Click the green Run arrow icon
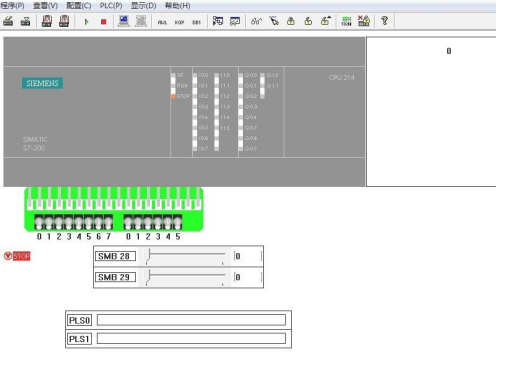 pyautogui.click(x=86, y=22)
